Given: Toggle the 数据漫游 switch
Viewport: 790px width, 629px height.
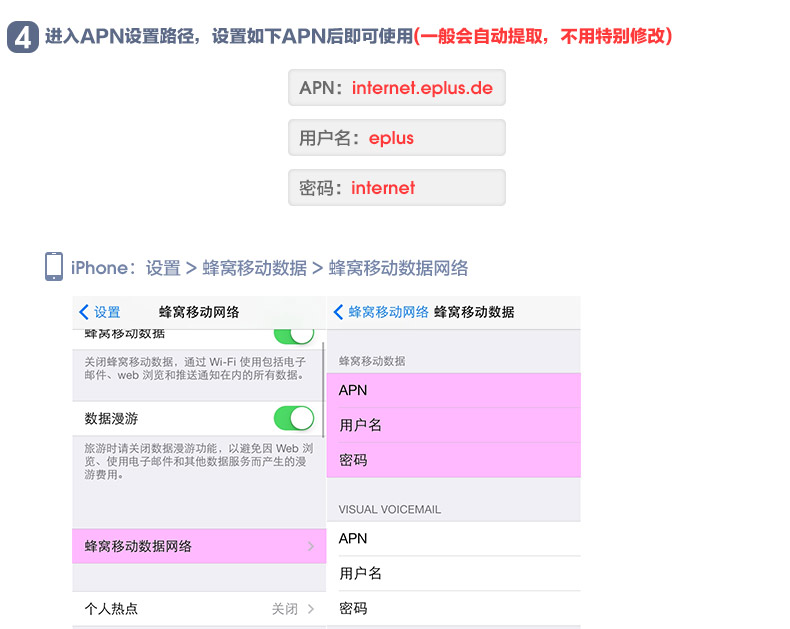Looking at the screenshot, I should (x=293, y=418).
